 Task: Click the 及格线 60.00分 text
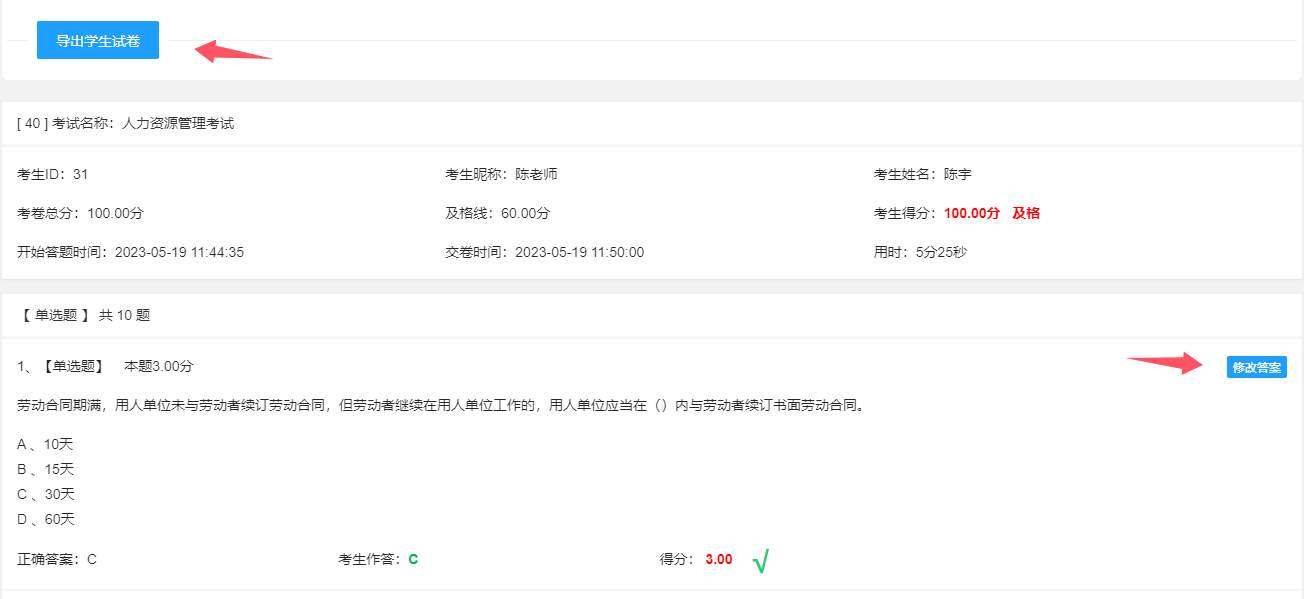(497, 213)
